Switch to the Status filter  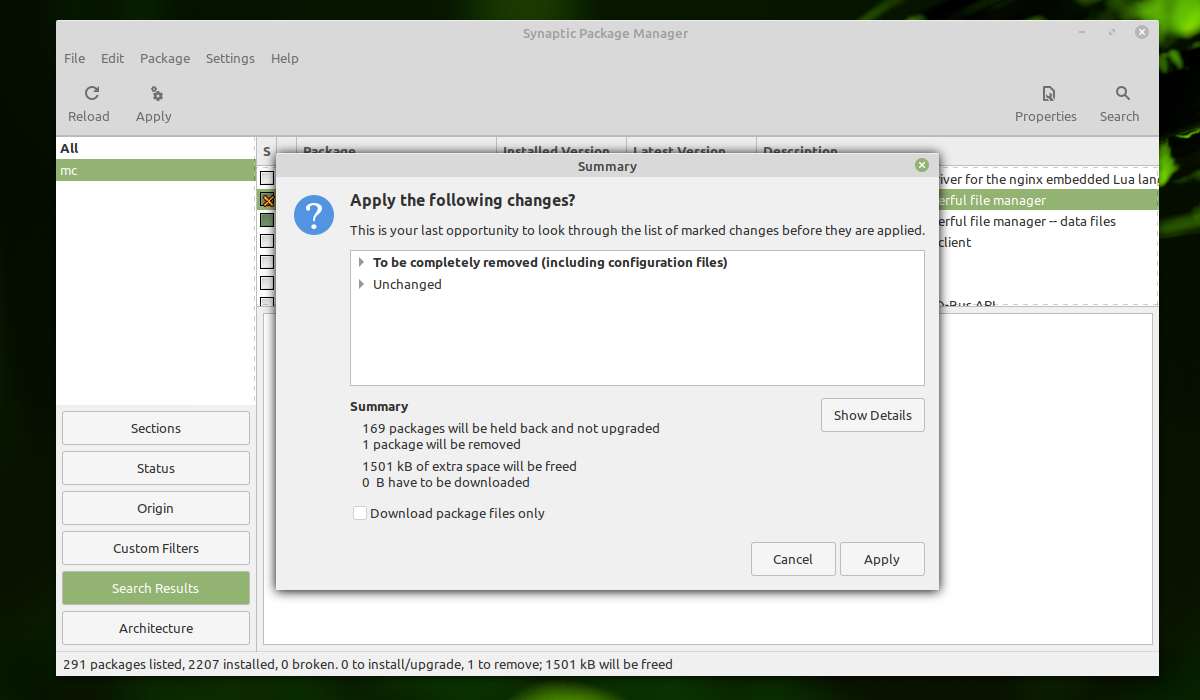[156, 468]
